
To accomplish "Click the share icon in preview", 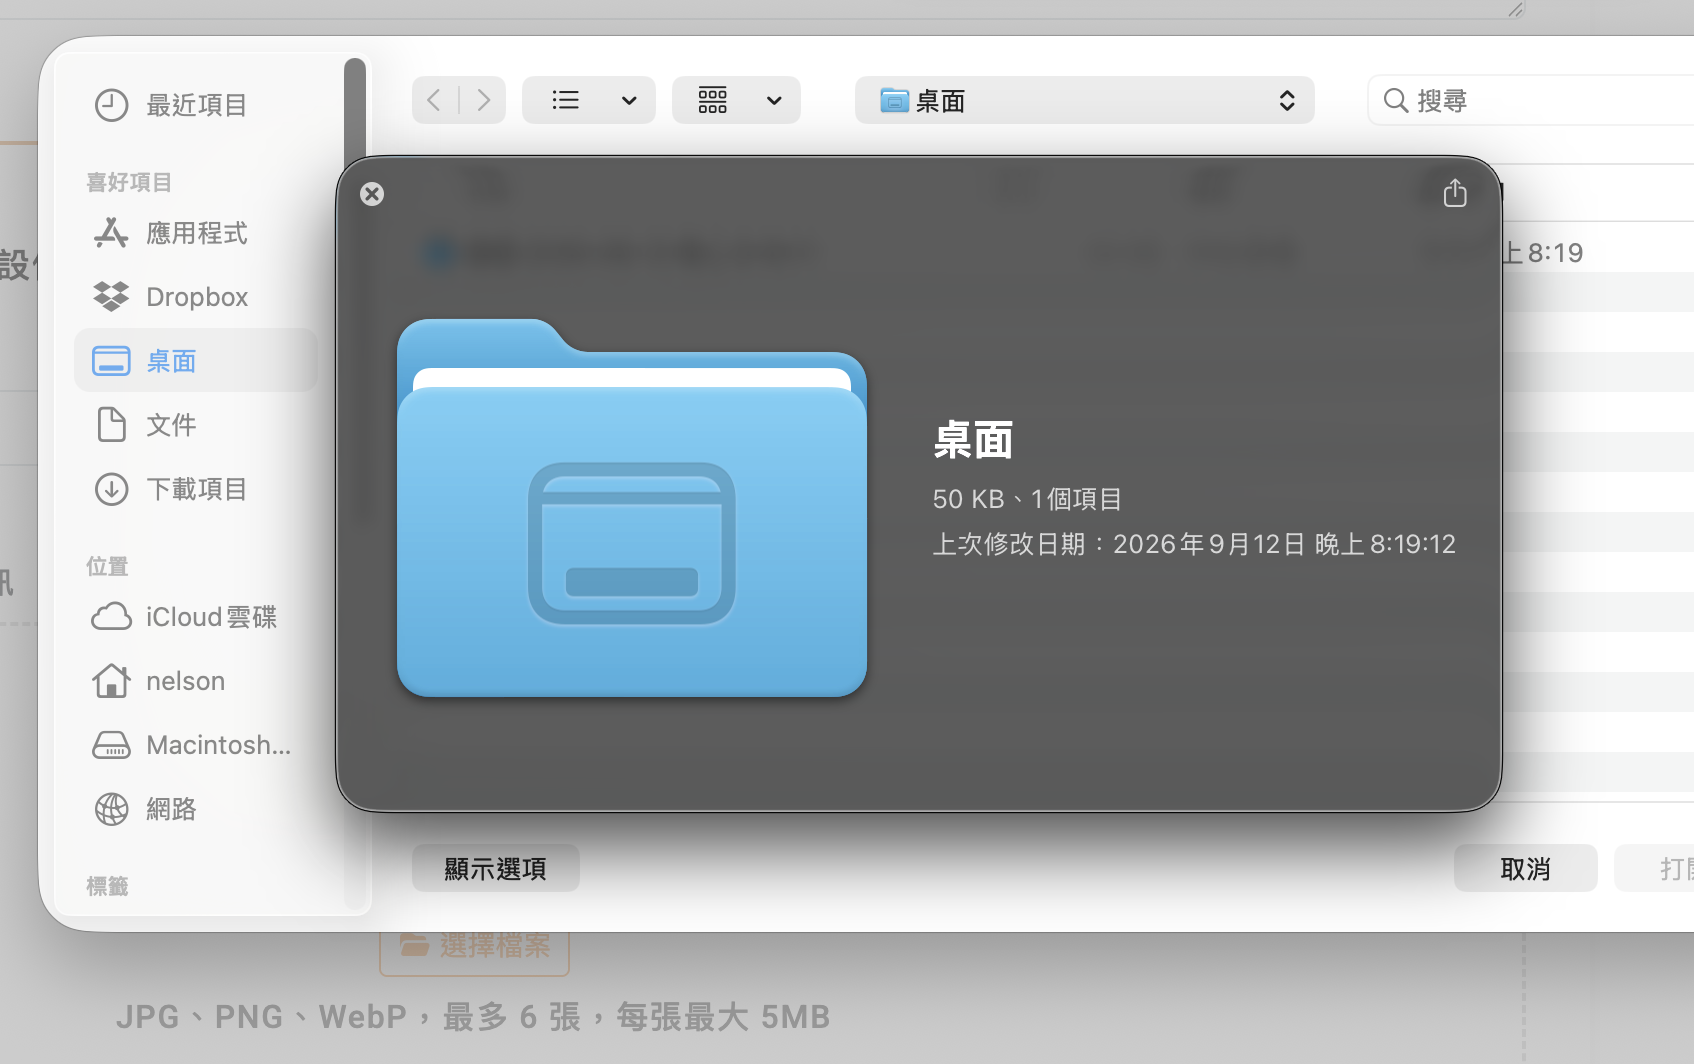I will [1455, 193].
